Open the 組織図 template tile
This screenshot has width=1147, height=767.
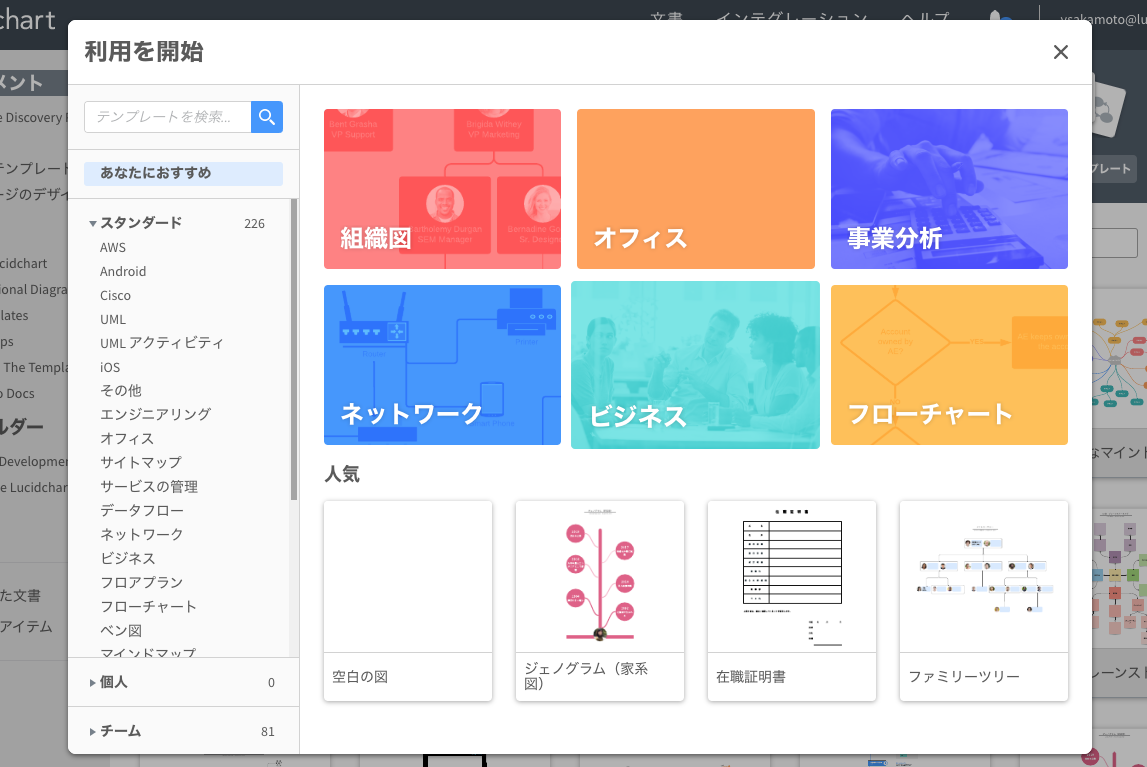click(x=442, y=189)
